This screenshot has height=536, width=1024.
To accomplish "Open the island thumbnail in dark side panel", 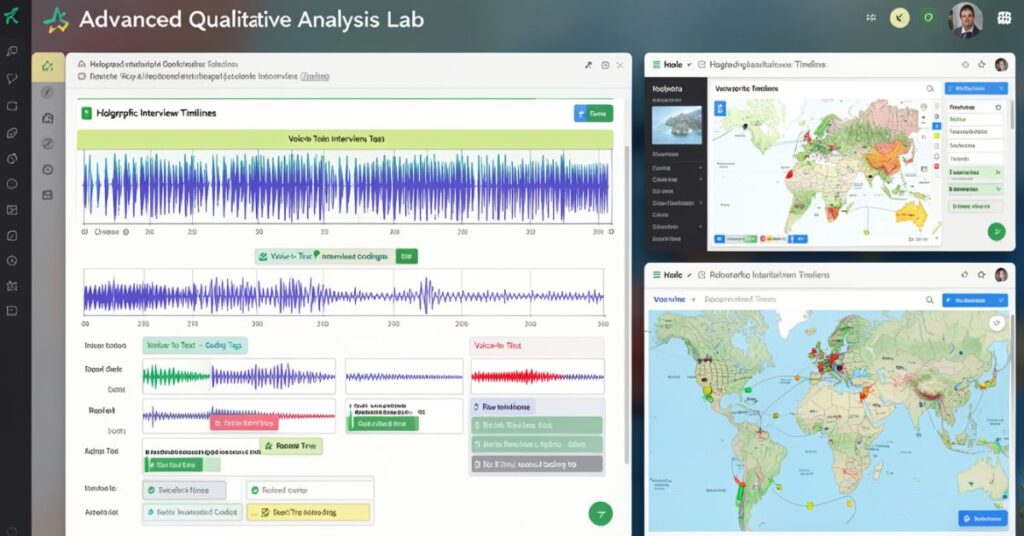I will pos(677,125).
